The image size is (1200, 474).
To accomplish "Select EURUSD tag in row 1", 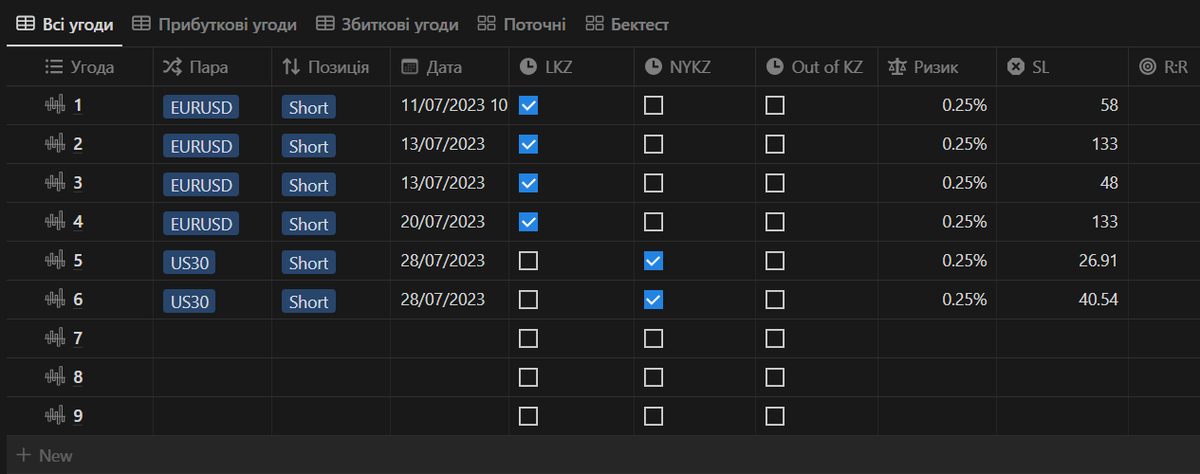I will click(201, 107).
